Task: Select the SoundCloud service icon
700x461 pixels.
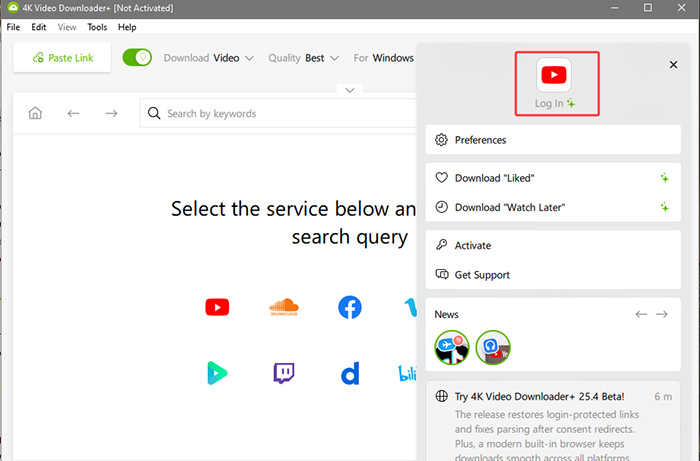Action: click(283, 307)
